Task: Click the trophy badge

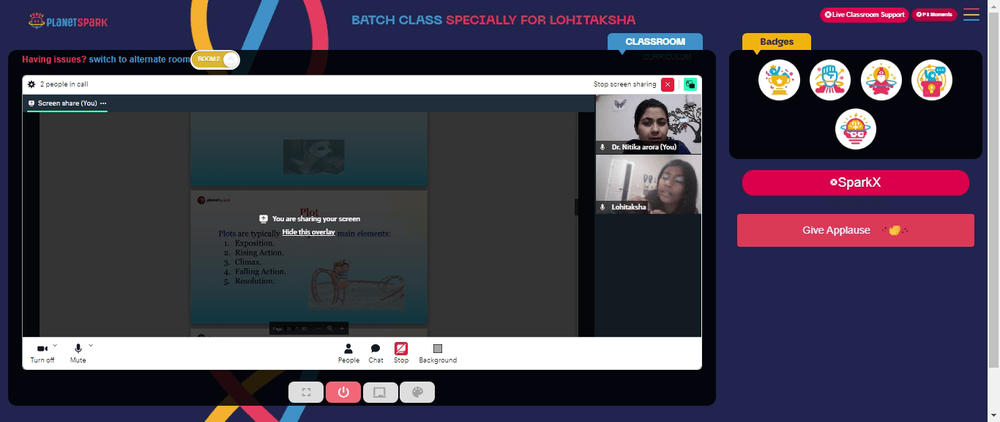Action: 779,80
